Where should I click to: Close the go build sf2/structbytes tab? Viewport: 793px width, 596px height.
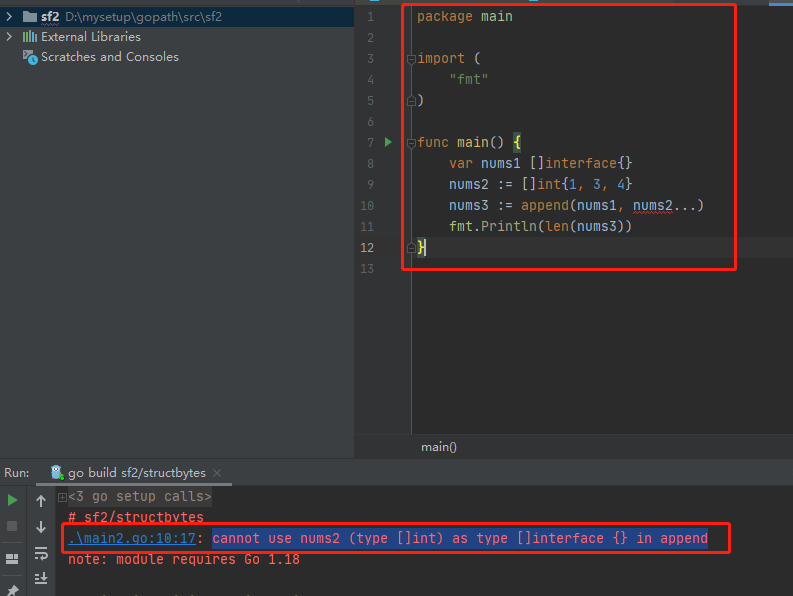217,473
